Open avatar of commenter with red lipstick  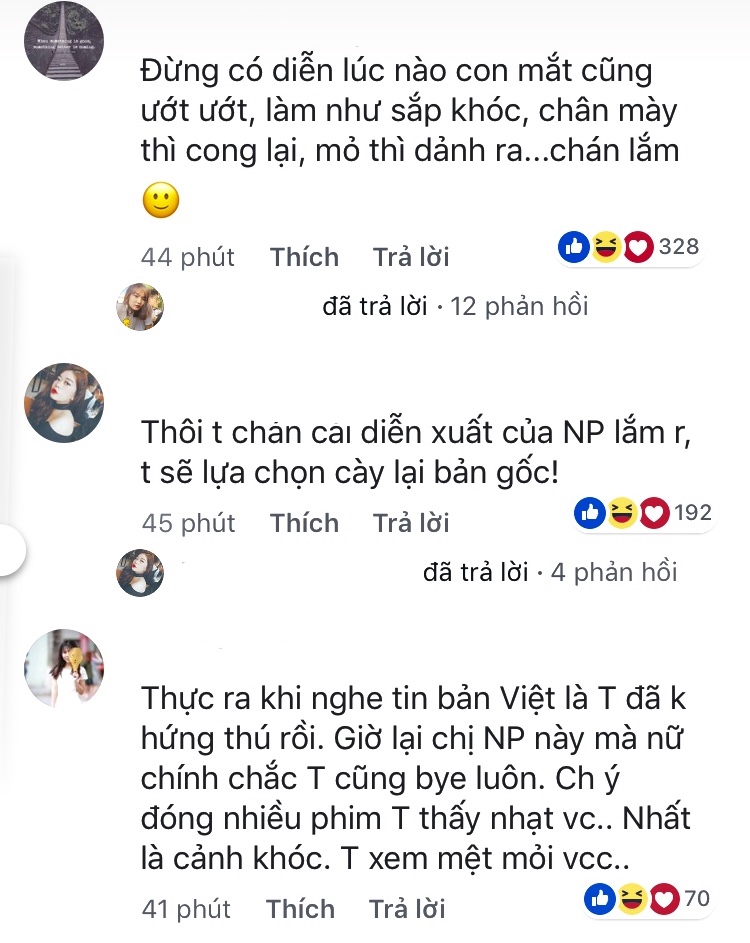64,403
